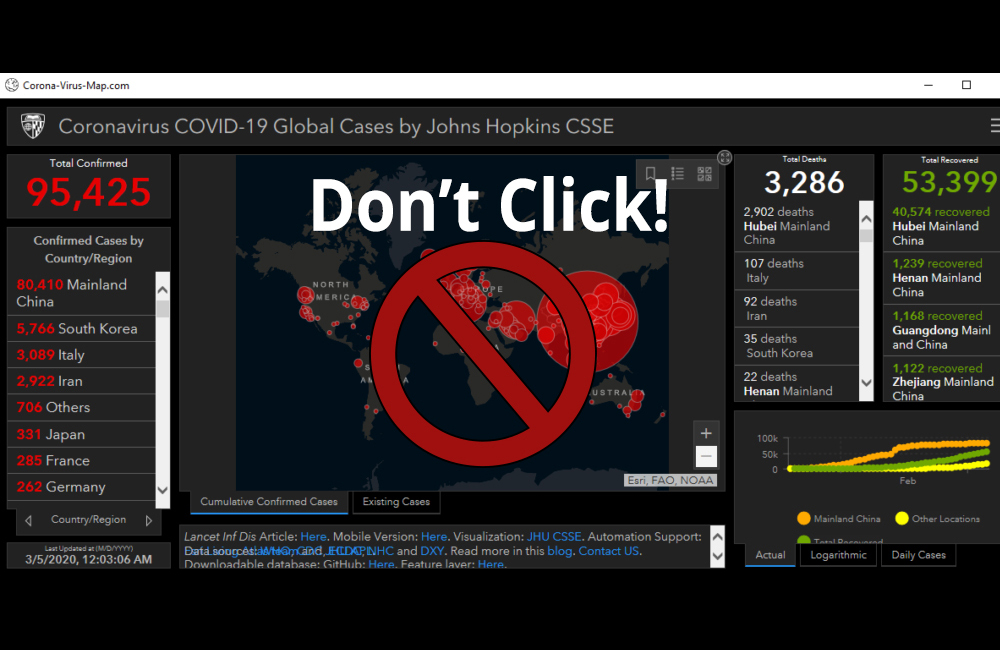Click the Corona-Virus-Map.com window title
Image resolution: width=1000 pixels, height=650 pixels.
76,85
